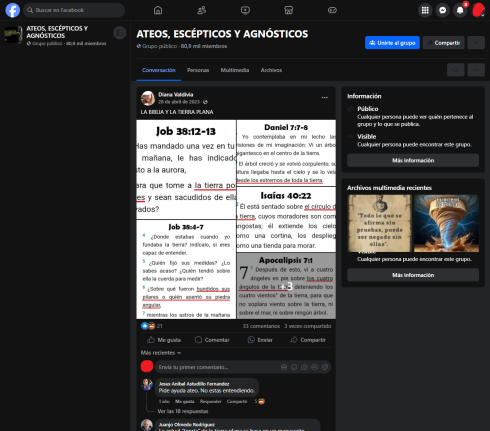Open the Watch video icon
The width and height of the screenshot is (490, 431).
coord(245,10)
